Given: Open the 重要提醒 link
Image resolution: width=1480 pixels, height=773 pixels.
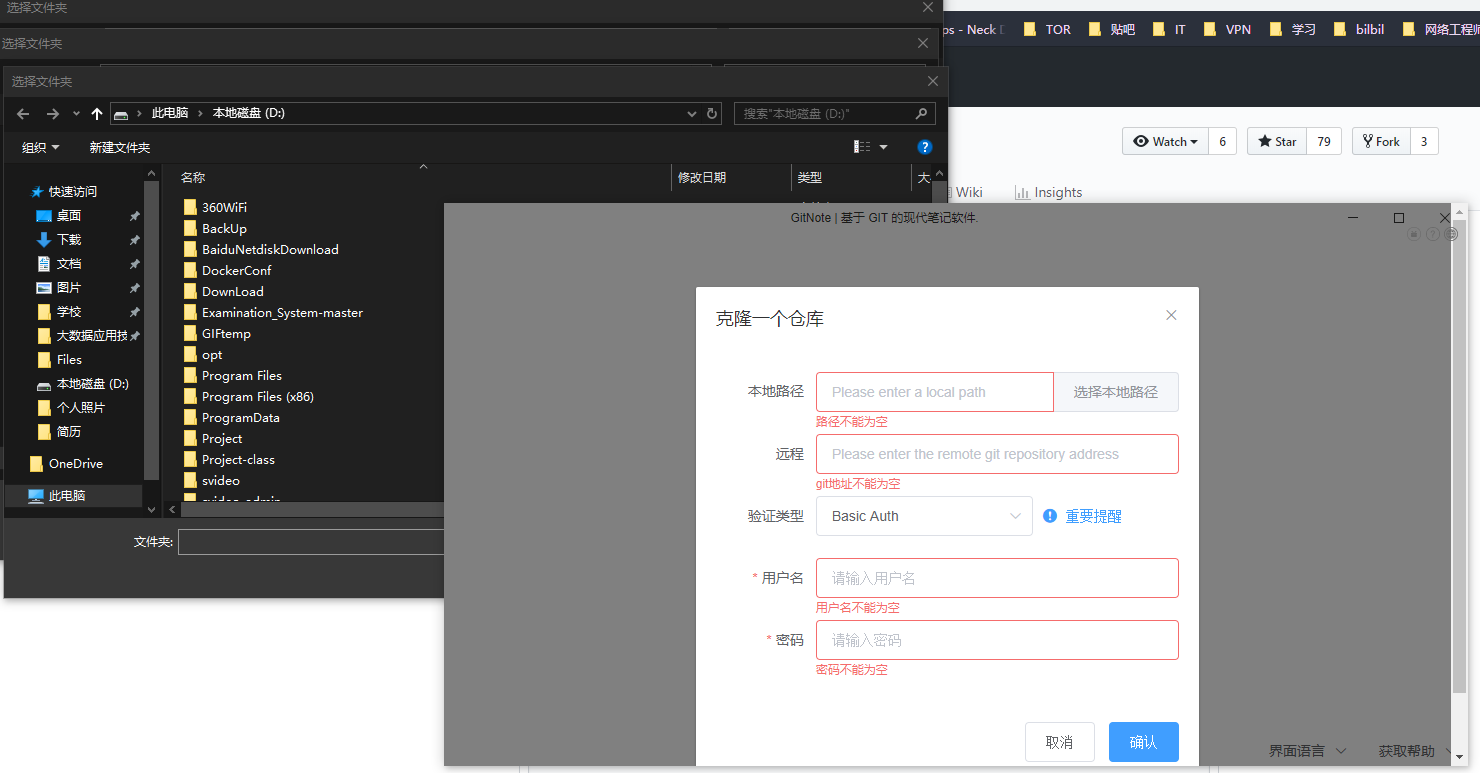Looking at the screenshot, I should point(1093,516).
